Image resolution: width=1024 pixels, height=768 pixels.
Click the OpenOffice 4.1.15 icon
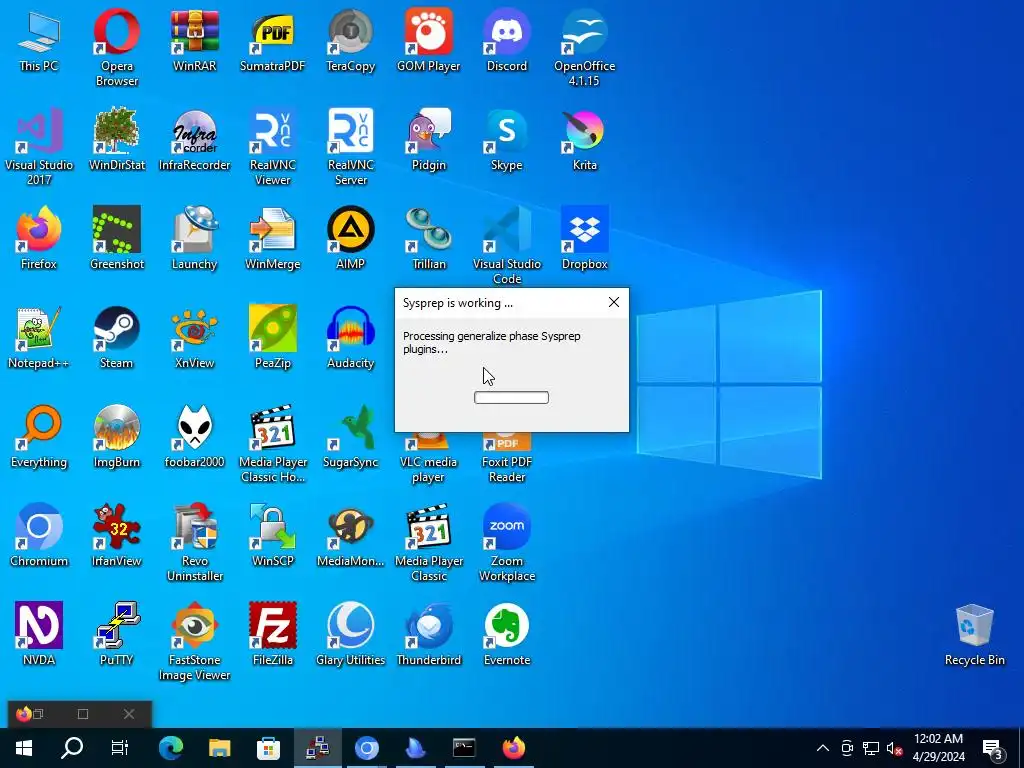pos(584,47)
